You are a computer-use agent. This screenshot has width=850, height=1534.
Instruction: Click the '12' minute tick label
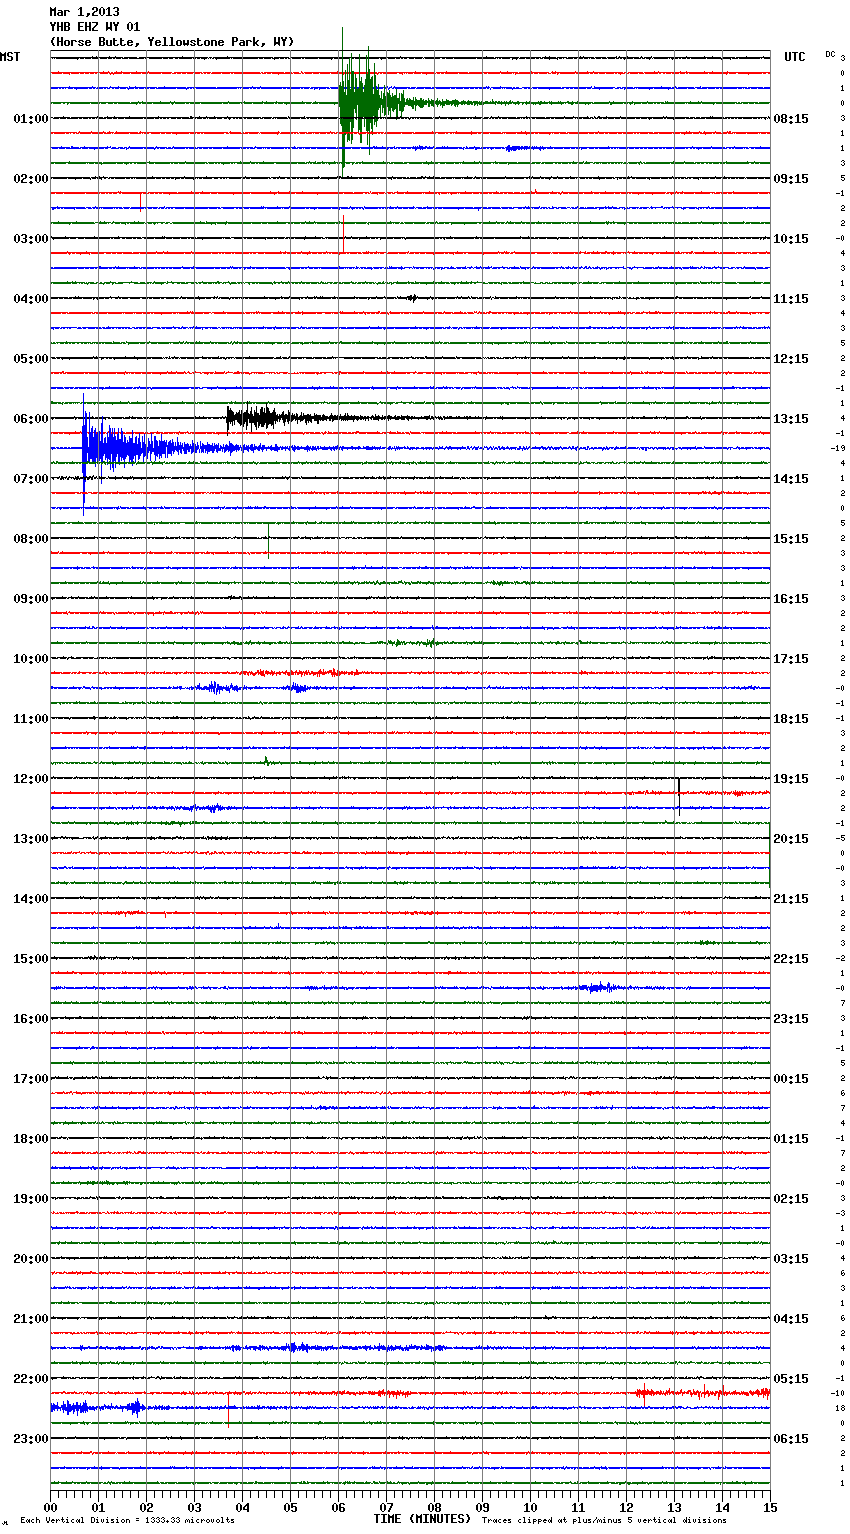626,1507
